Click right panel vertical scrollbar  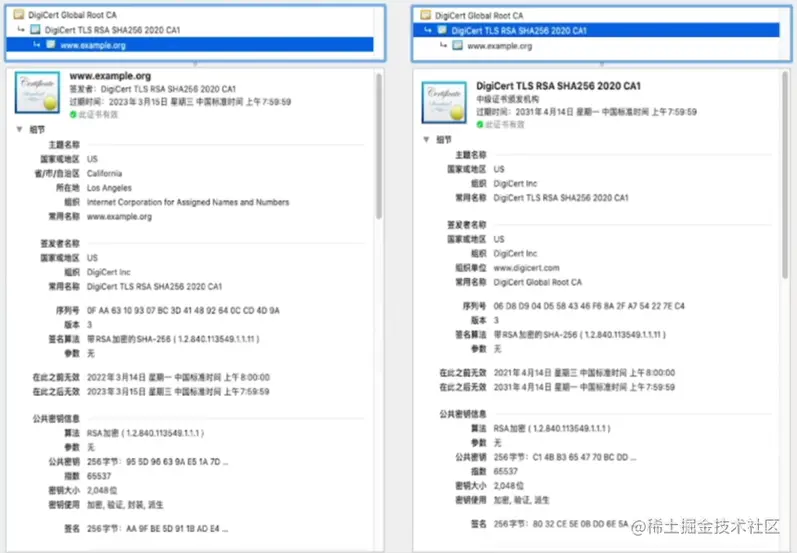pyautogui.click(x=785, y=175)
